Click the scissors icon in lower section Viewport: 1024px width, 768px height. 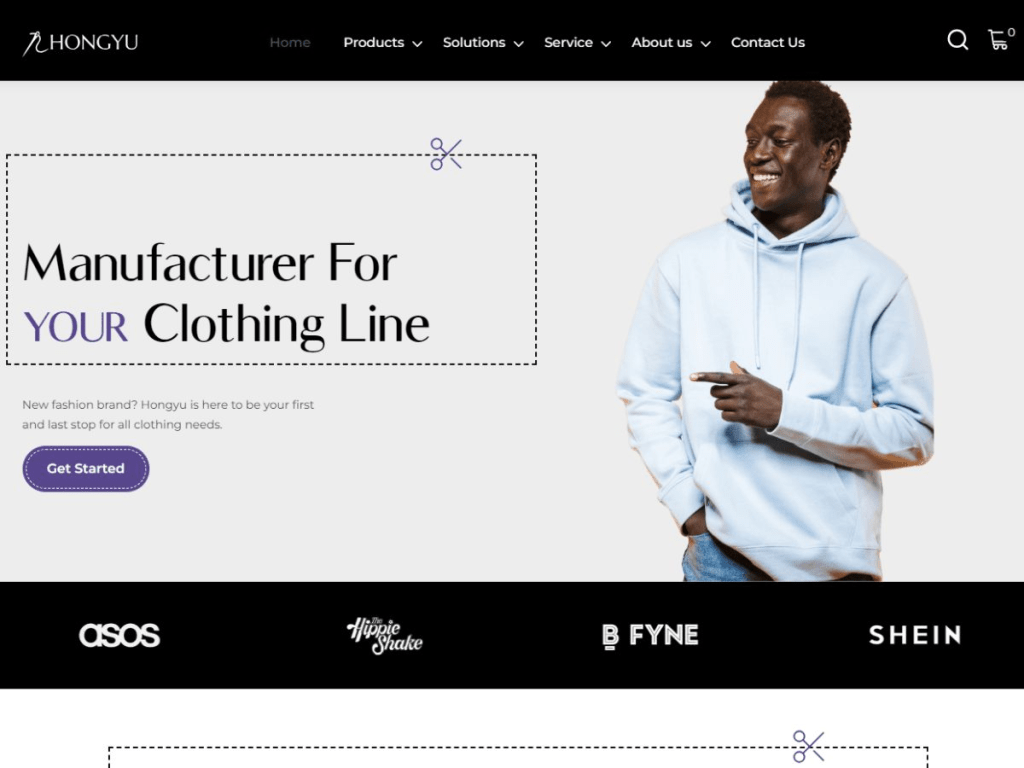[x=808, y=746]
